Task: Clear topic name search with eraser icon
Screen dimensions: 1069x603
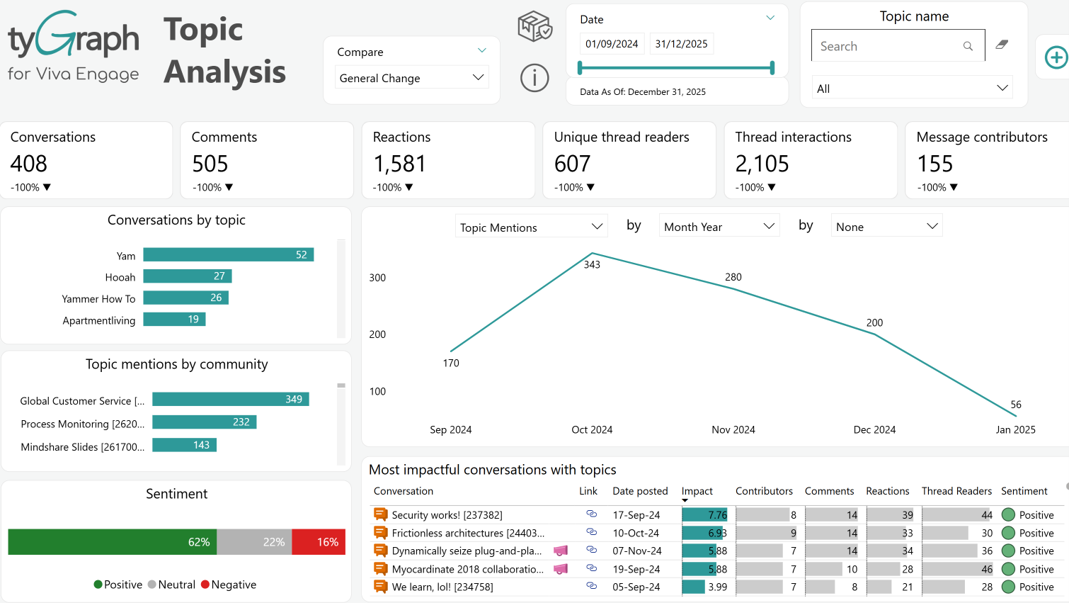Action: coord(1002,44)
